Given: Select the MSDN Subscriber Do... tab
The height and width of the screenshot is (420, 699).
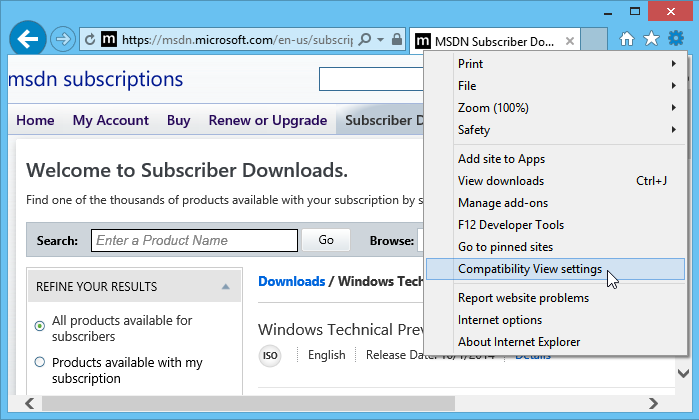Looking at the screenshot, I should coord(494,41).
